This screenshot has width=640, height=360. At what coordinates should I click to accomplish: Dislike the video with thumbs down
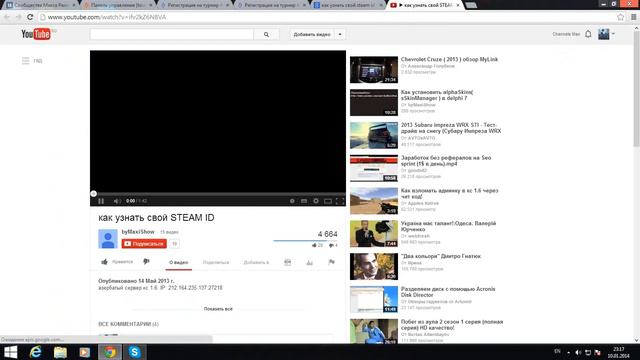click(146, 262)
